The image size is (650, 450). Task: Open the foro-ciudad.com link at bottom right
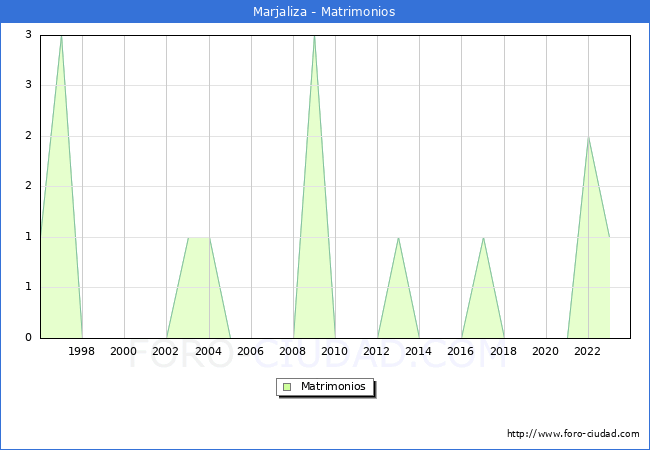click(573, 434)
